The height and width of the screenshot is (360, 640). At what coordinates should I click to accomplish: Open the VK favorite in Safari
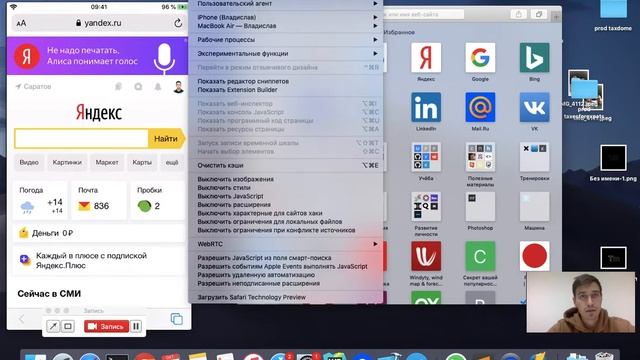coord(534,107)
